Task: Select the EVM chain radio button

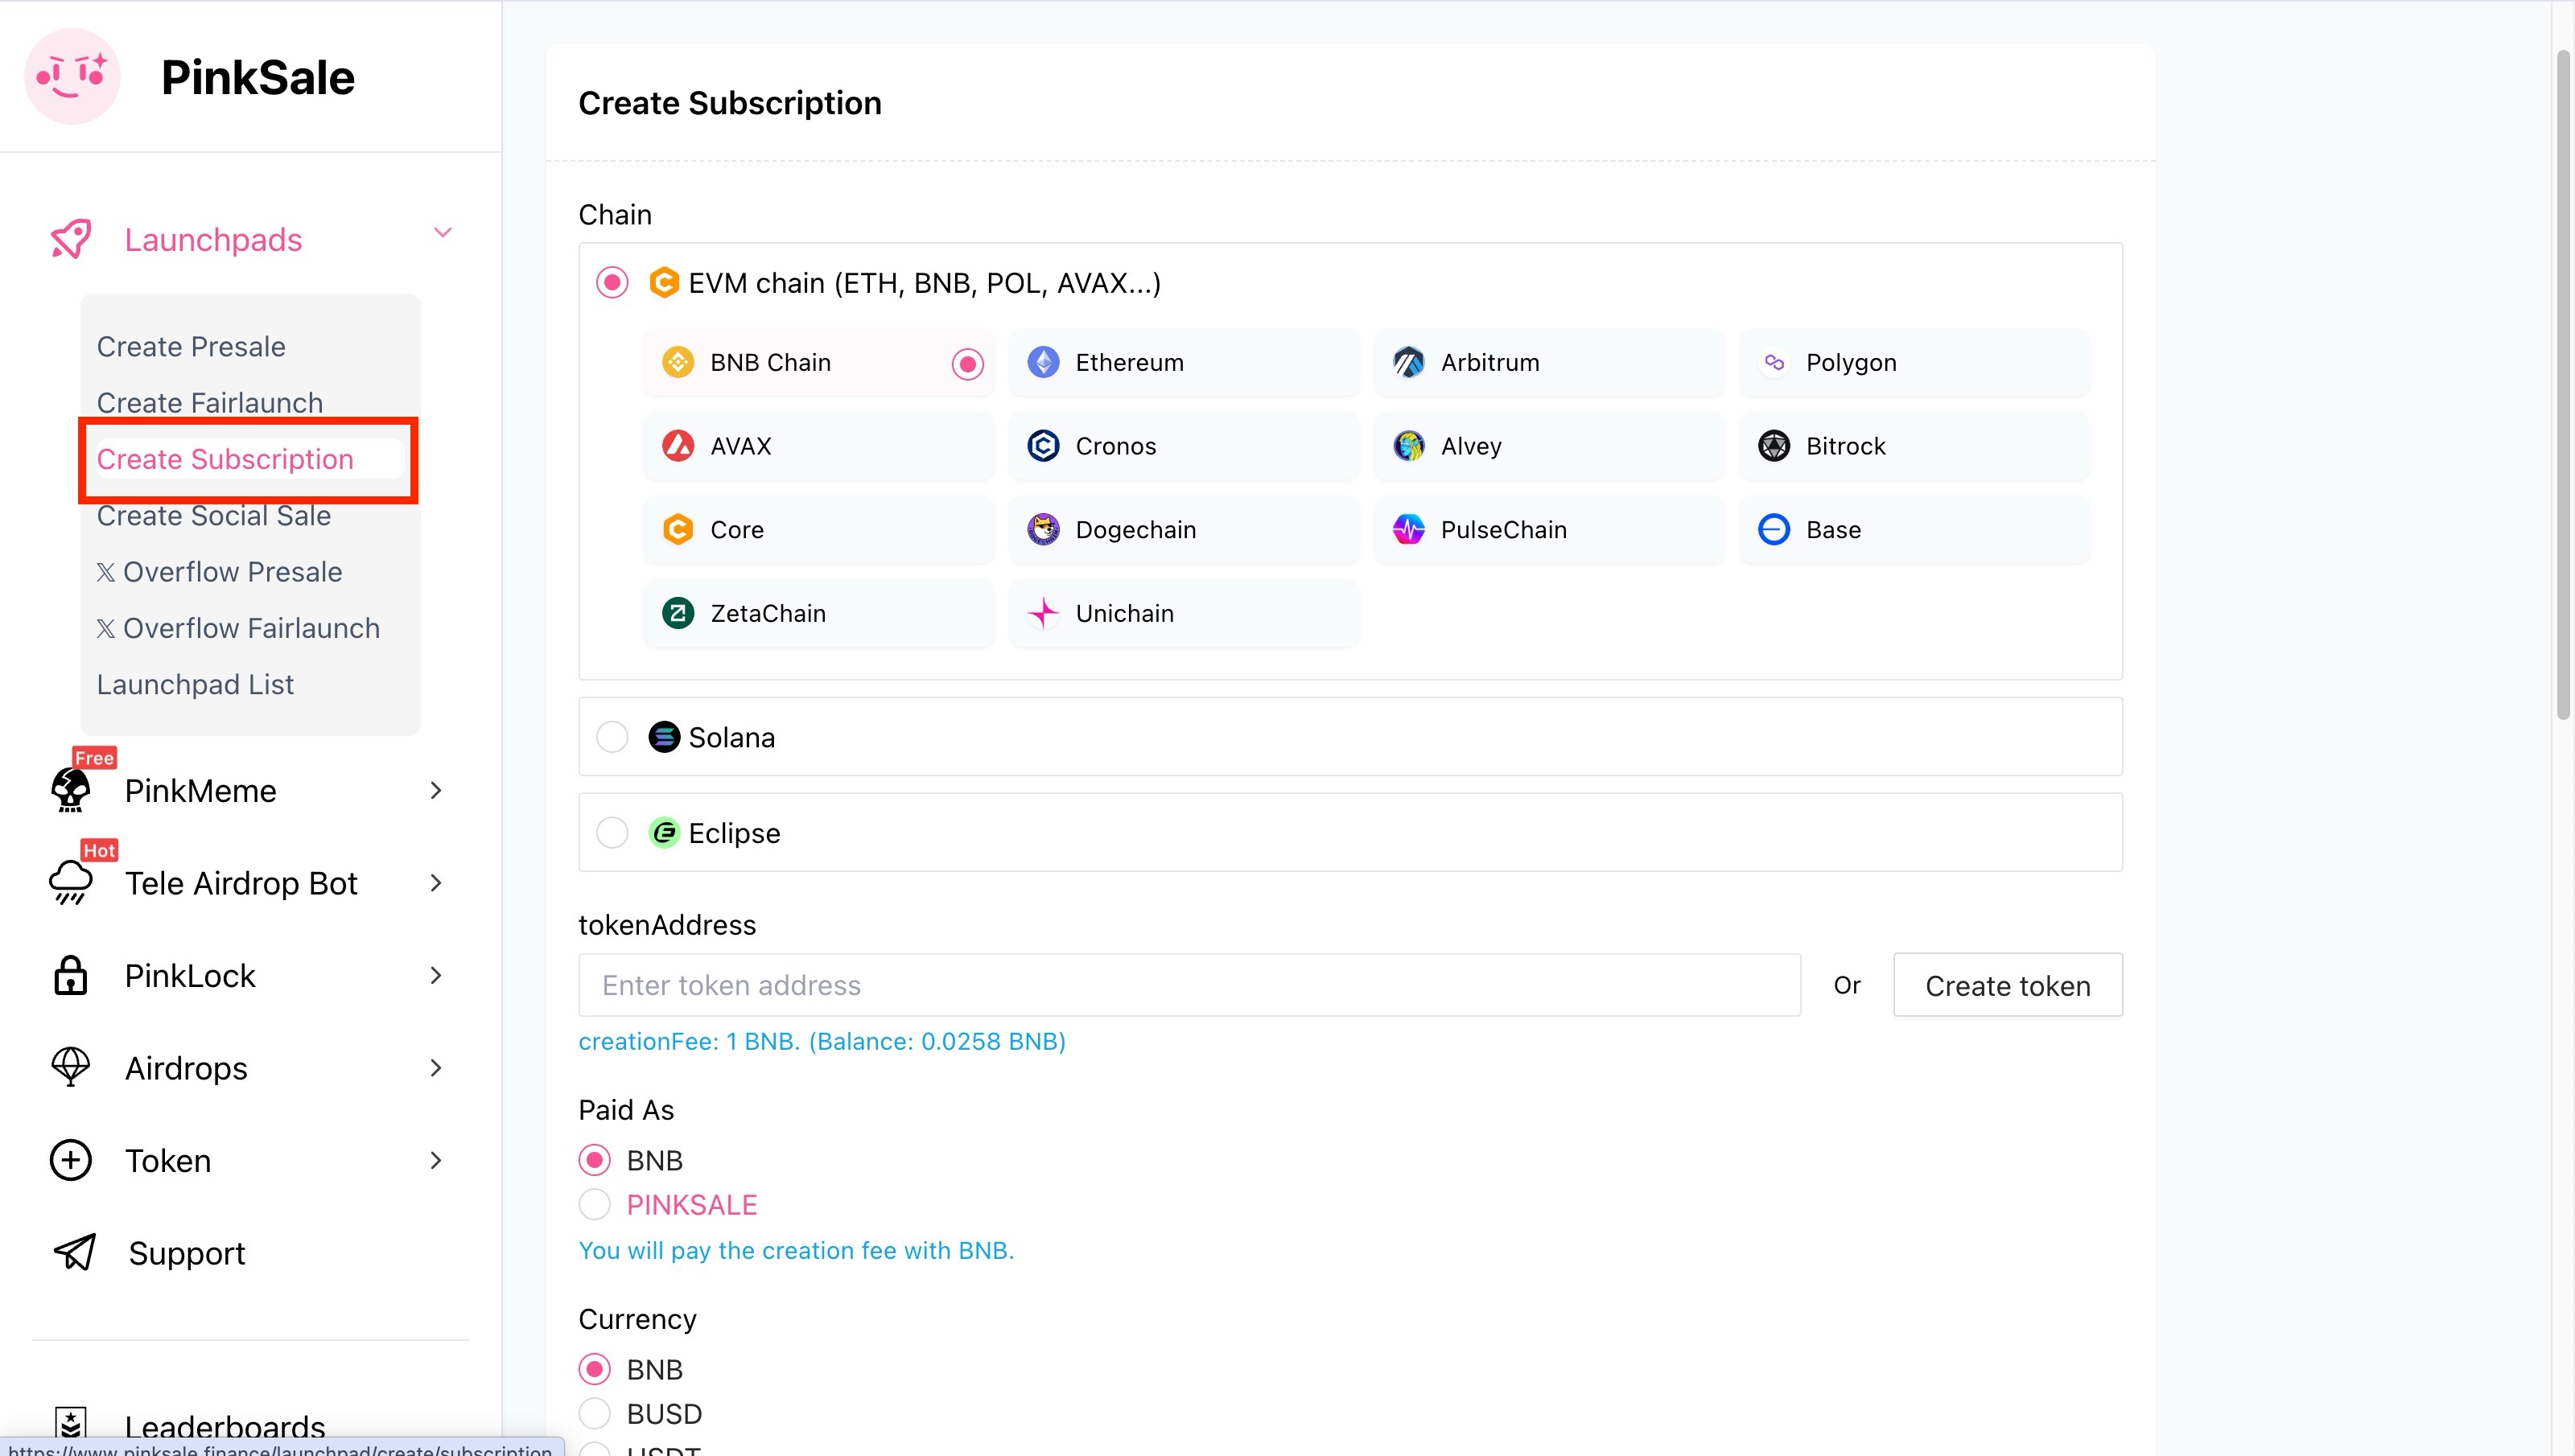Action: pos(612,283)
